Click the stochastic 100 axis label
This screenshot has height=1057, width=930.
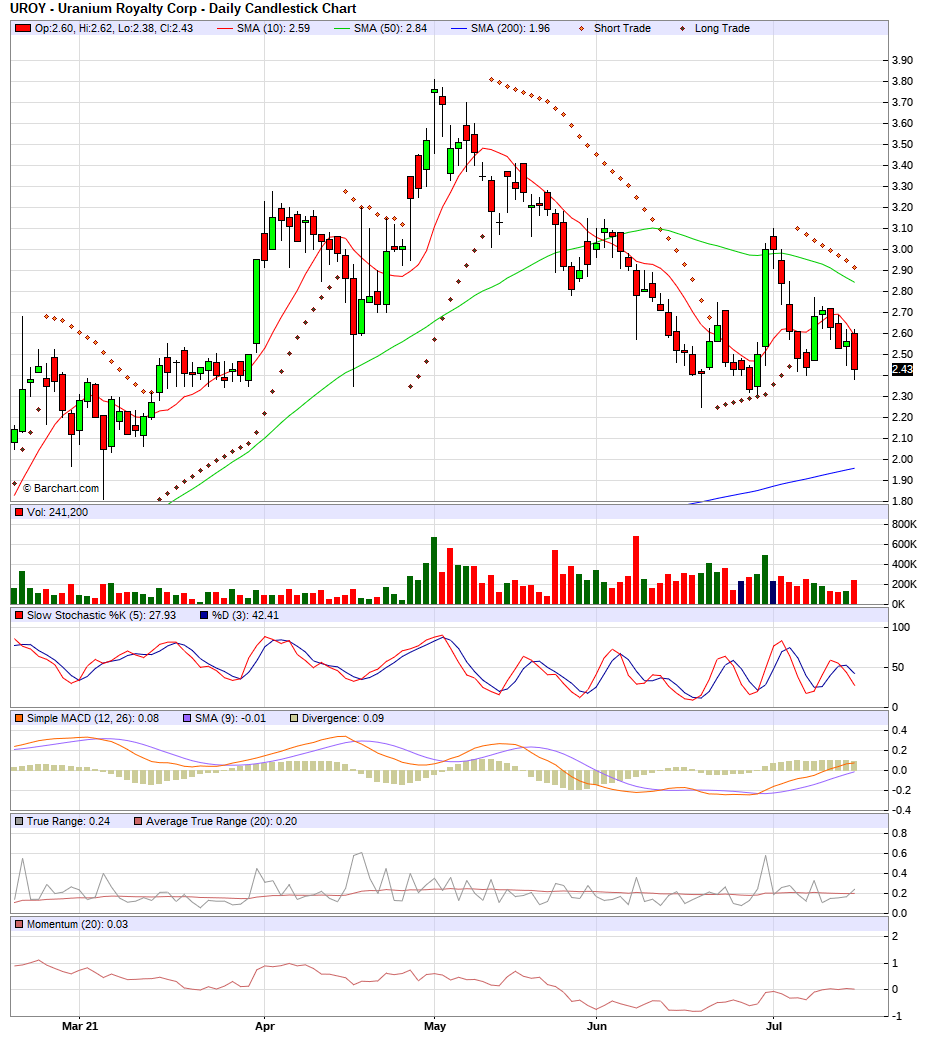[x=901, y=628]
